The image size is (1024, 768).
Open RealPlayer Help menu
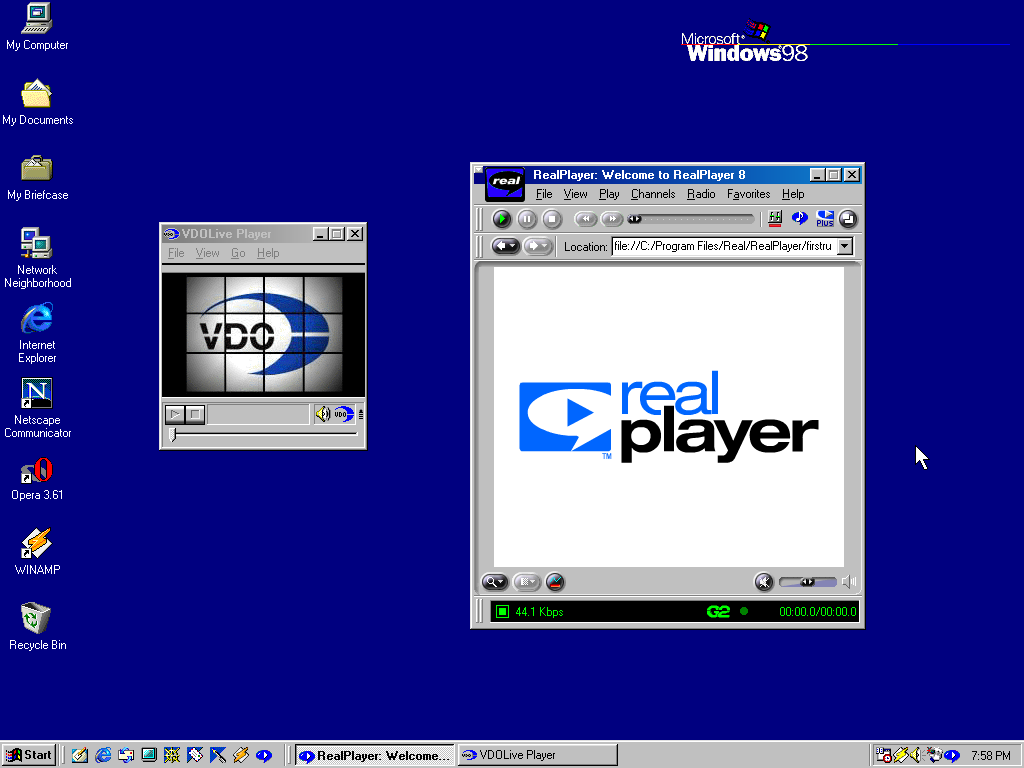pos(793,194)
